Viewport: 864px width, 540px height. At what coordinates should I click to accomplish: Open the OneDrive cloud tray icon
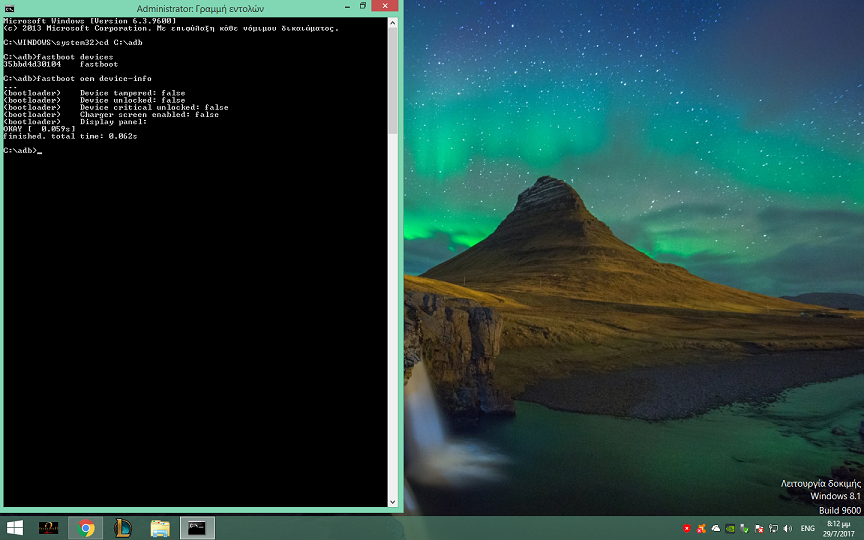[x=715, y=528]
